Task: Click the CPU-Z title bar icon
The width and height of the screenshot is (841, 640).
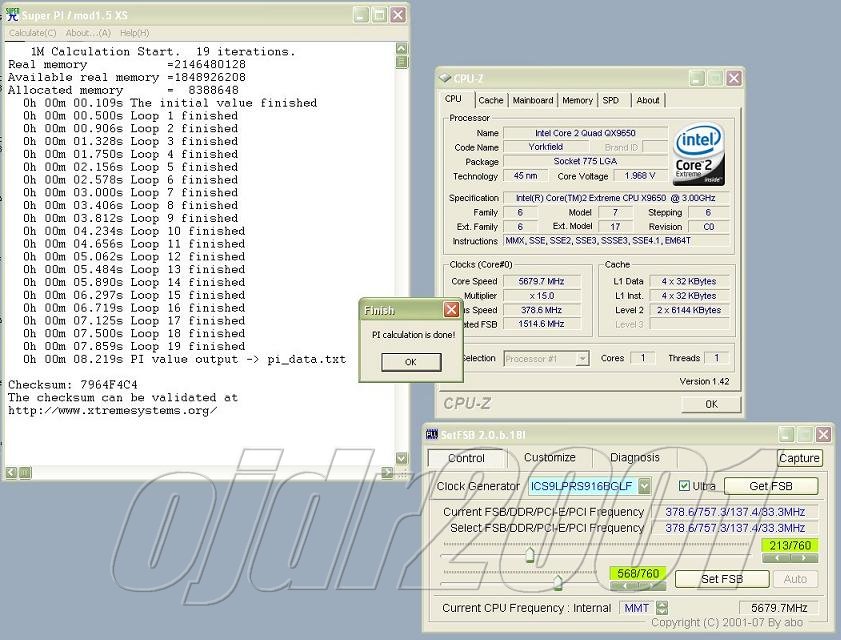Action: pos(445,78)
